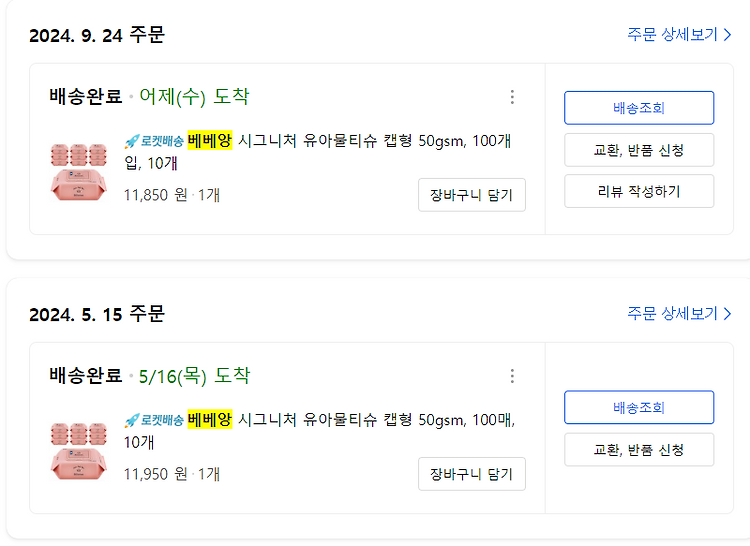Open product title ending 100매, 10개
Screen dimensions: 750x546
pos(320,431)
